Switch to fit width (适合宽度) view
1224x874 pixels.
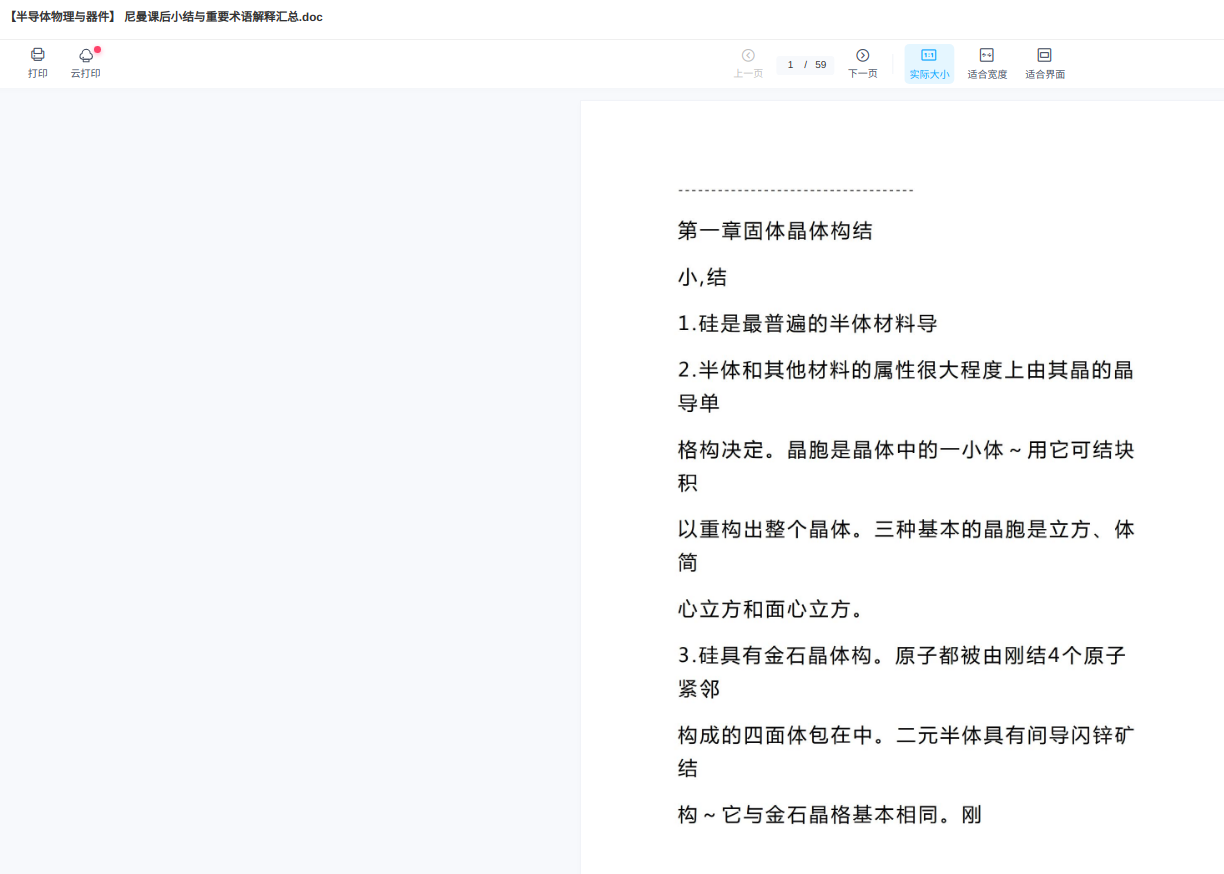tap(987, 63)
